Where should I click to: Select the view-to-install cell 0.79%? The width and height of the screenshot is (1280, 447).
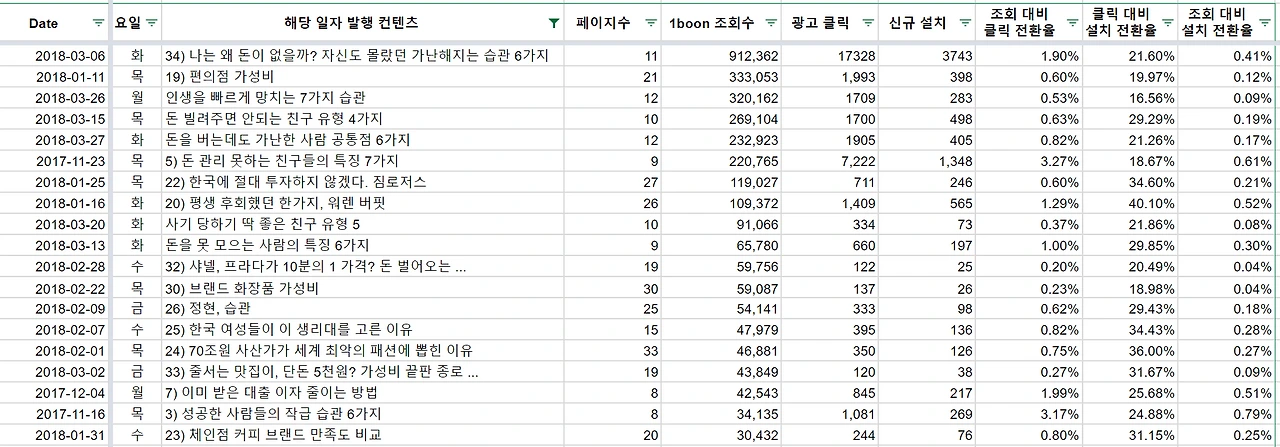[x=1228, y=414]
